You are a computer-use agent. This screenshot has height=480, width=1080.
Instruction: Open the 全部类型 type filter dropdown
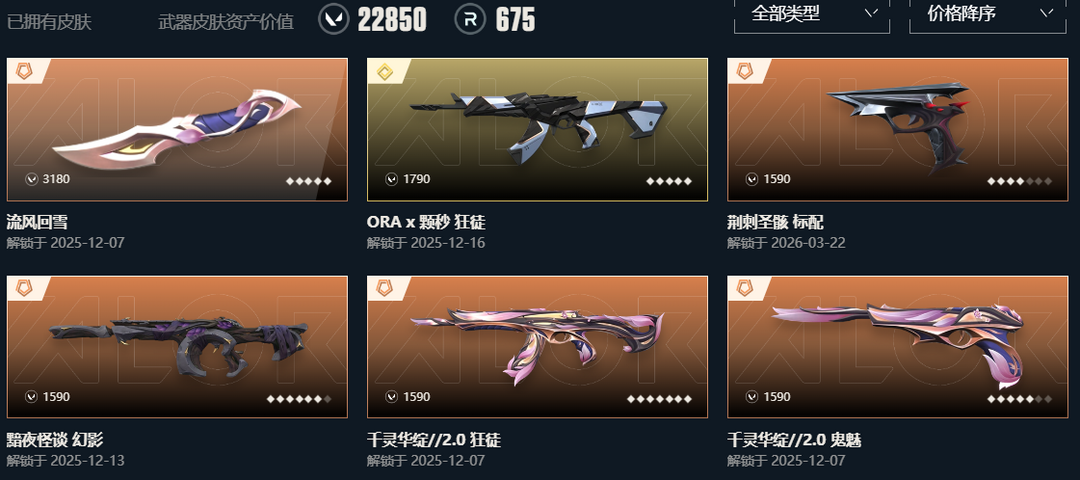pos(812,15)
